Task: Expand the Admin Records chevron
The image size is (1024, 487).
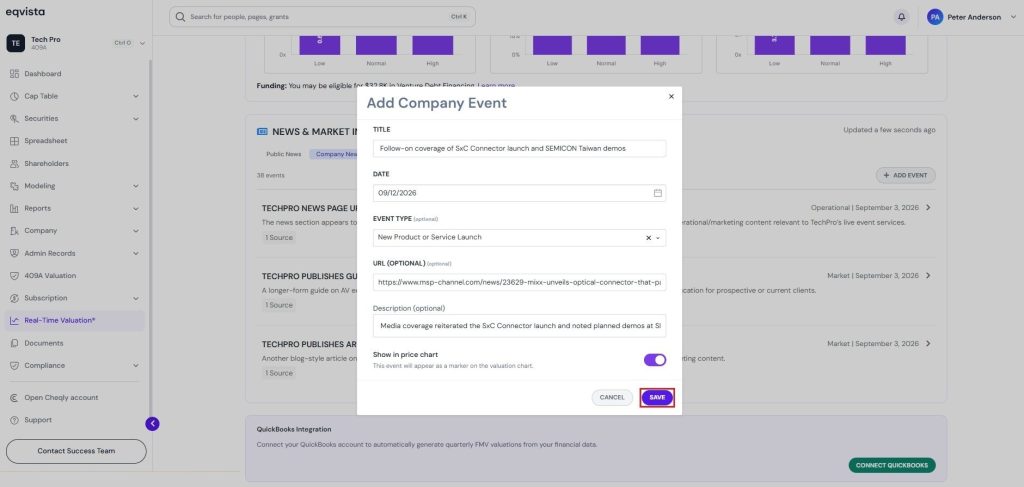Action: (x=136, y=253)
